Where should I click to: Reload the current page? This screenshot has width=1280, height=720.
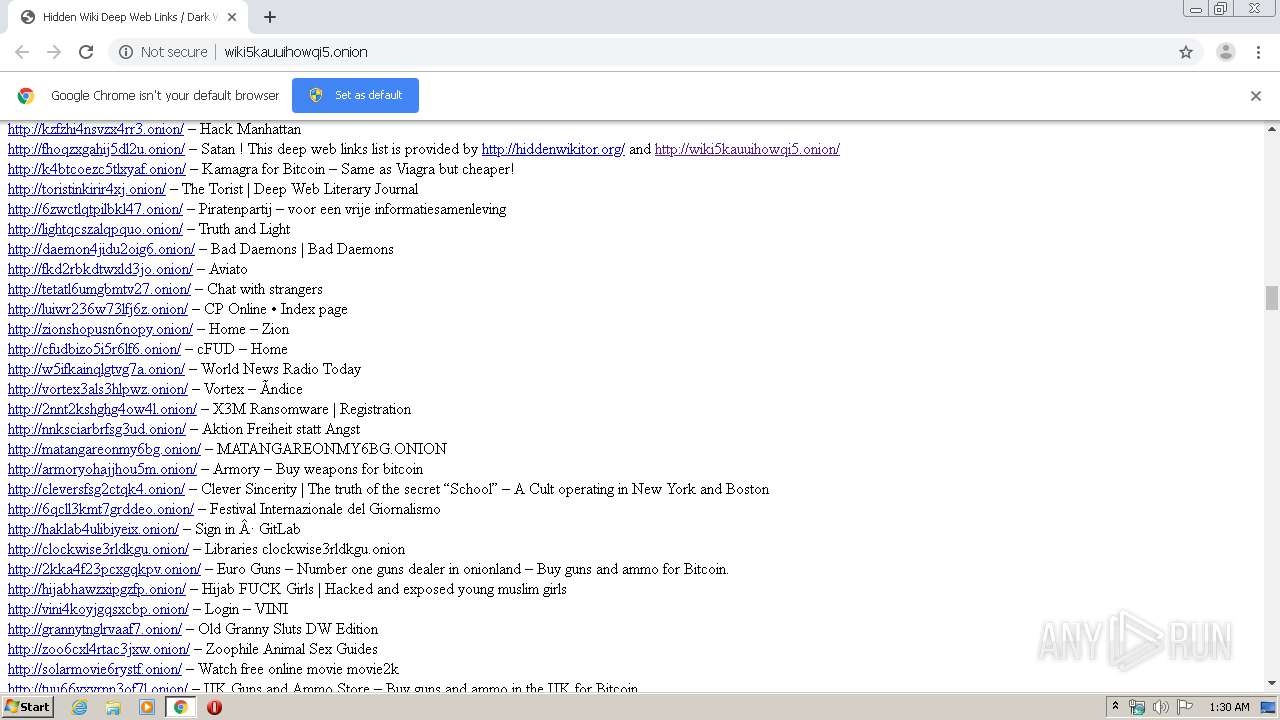point(86,52)
